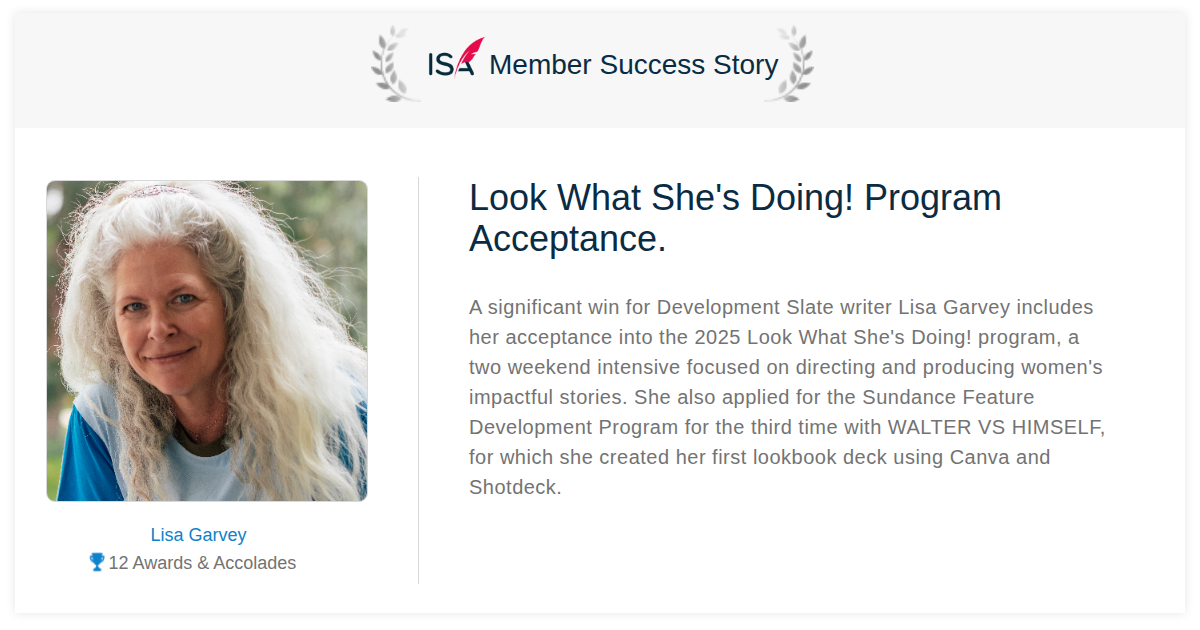
Task: Click the left laurel wreath icon
Action: point(395,64)
